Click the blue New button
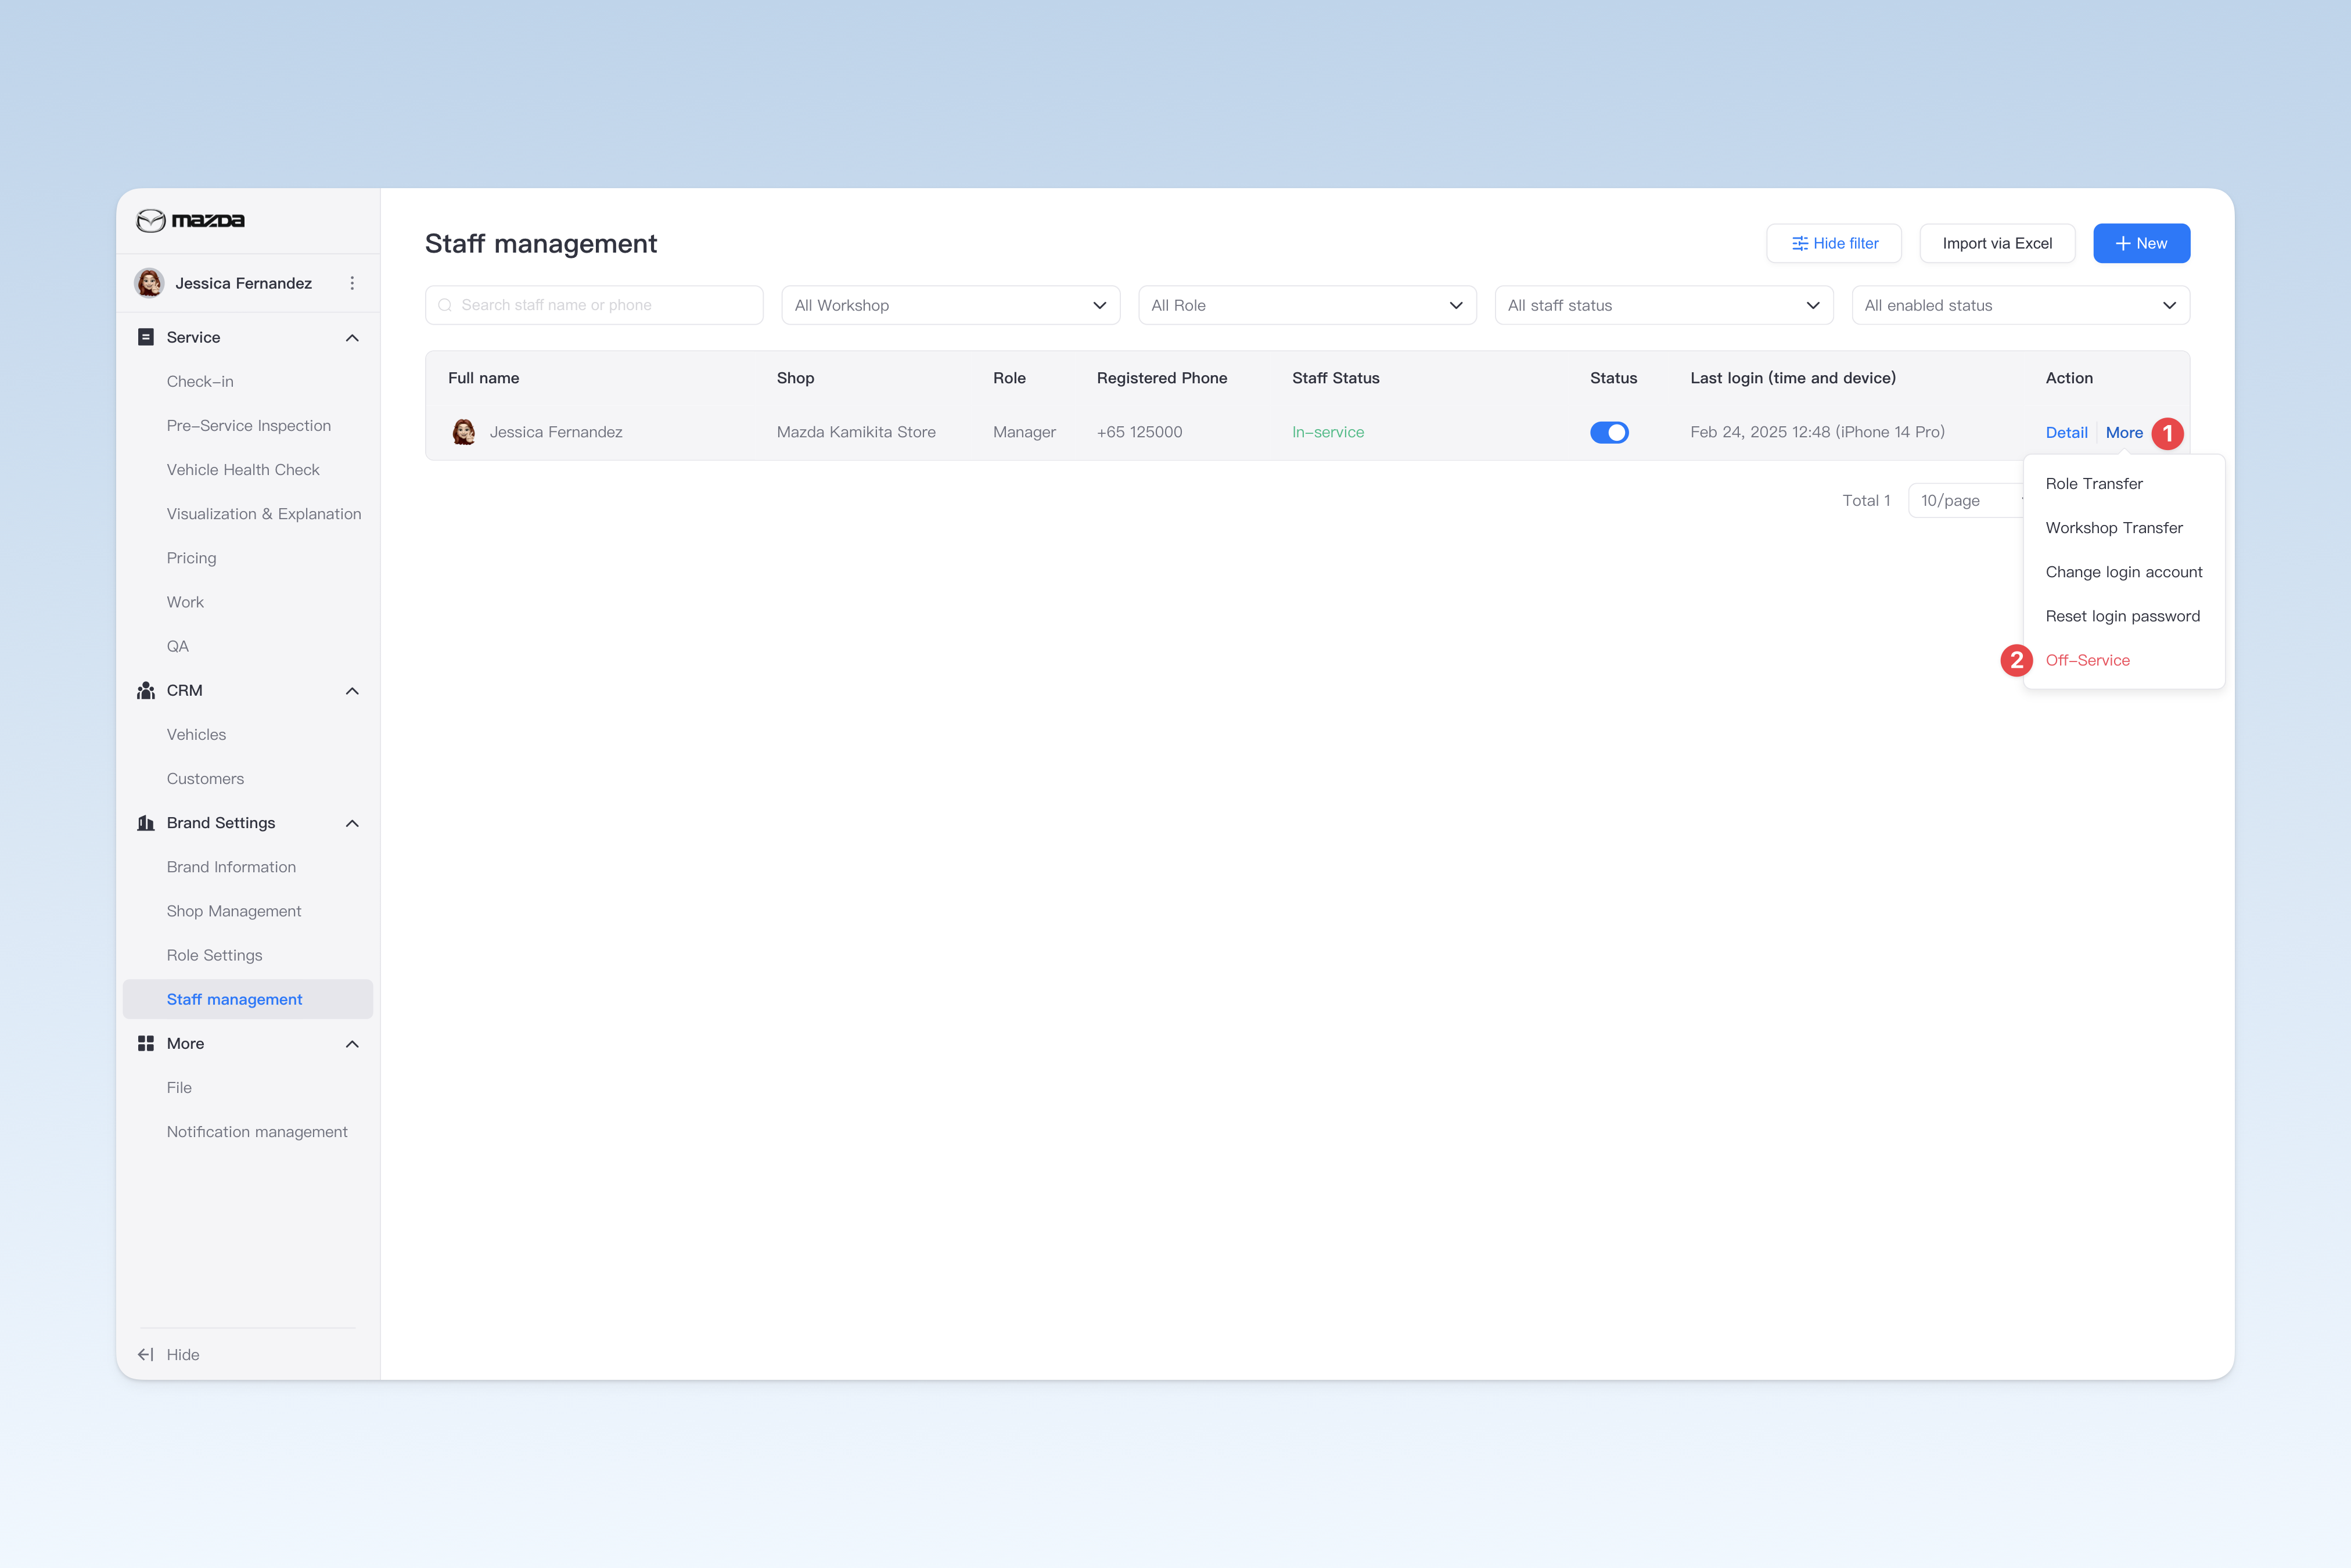Image resolution: width=2351 pixels, height=1568 pixels. (x=2141, y=243)
